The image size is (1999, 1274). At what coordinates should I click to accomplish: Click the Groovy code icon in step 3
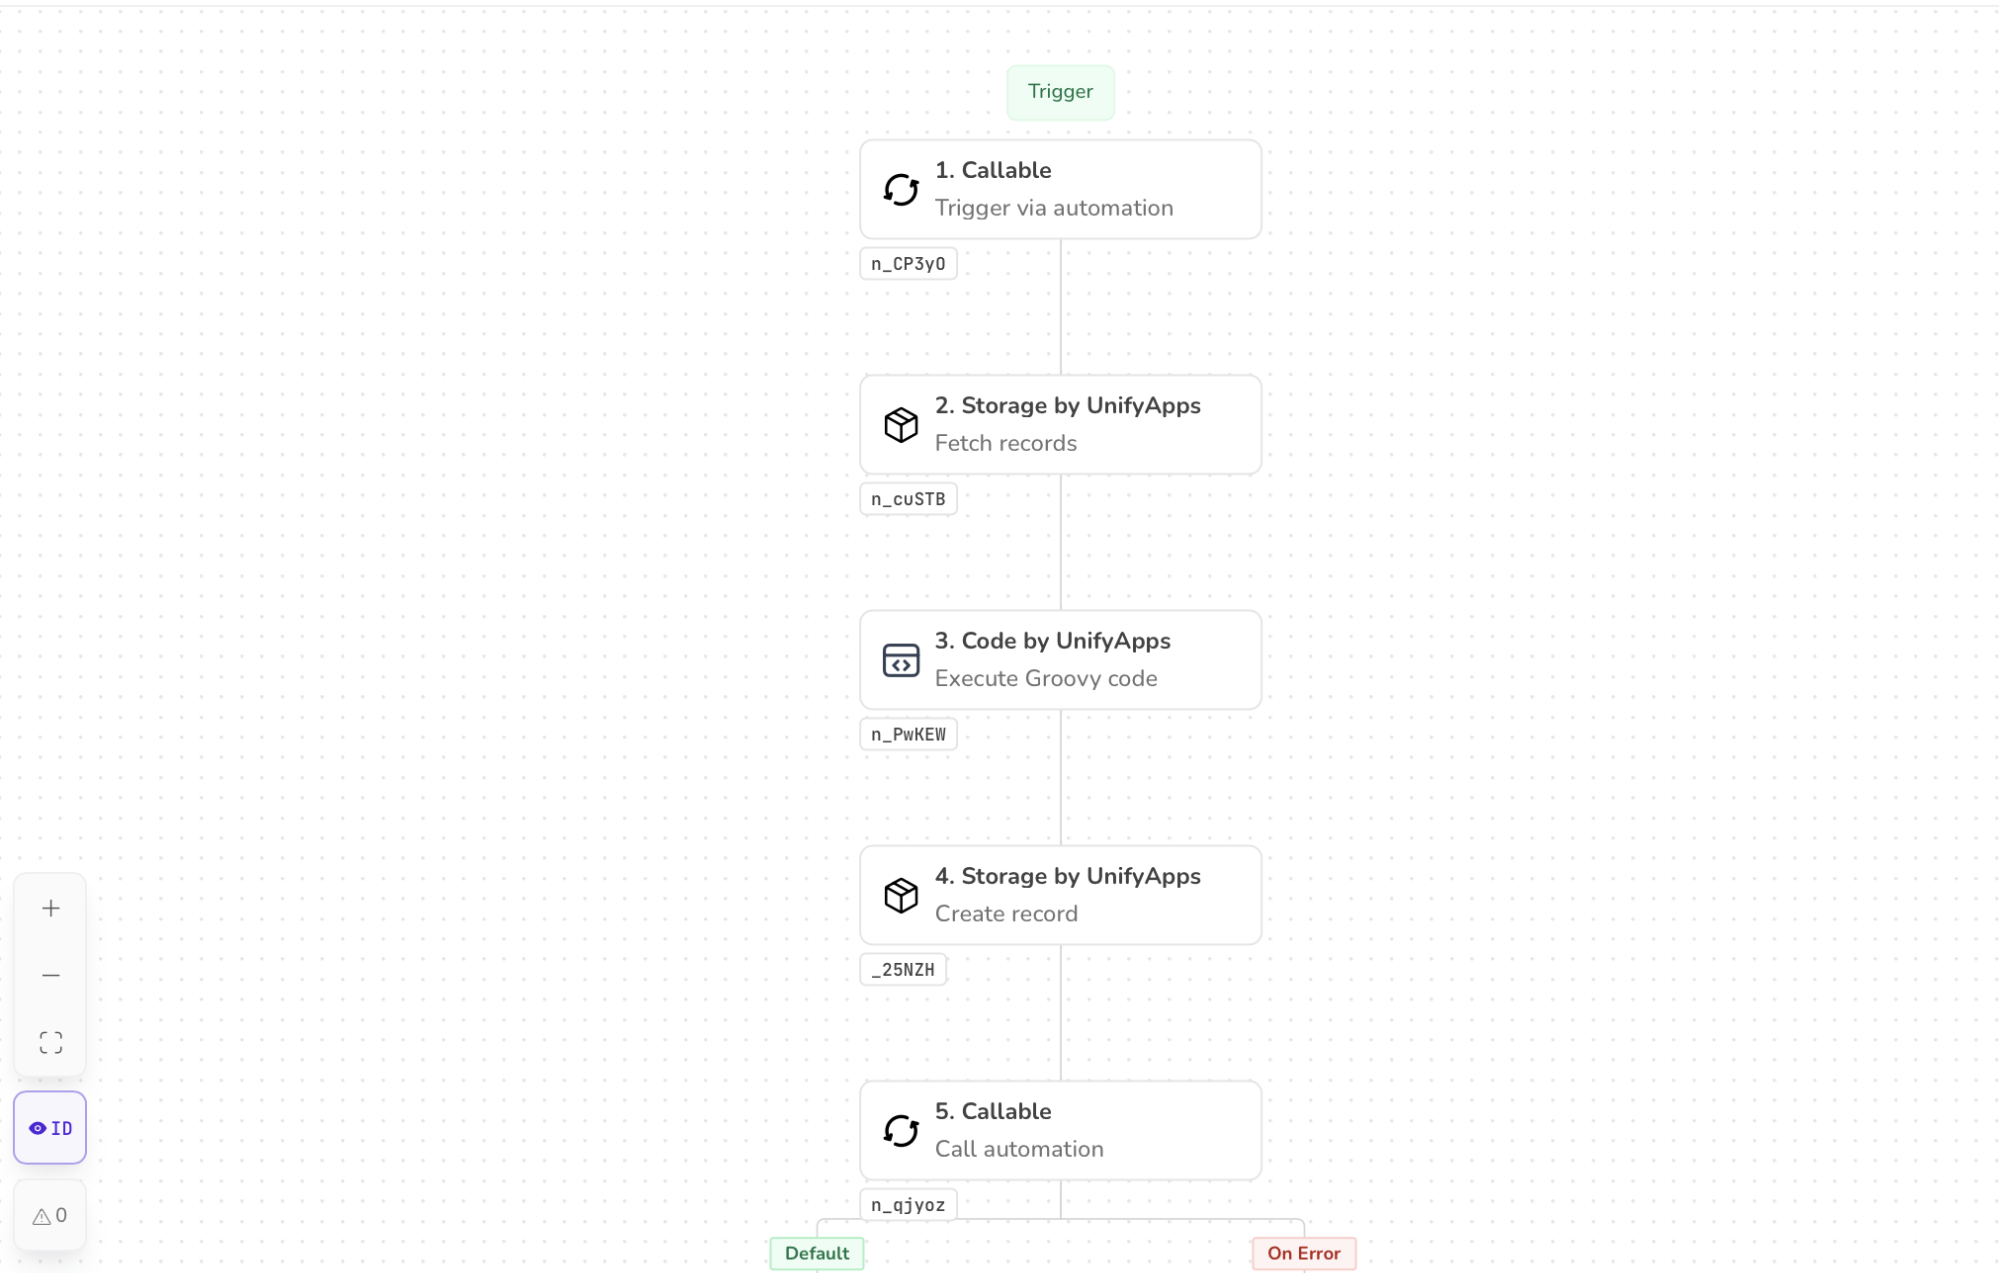coord(901,660)
